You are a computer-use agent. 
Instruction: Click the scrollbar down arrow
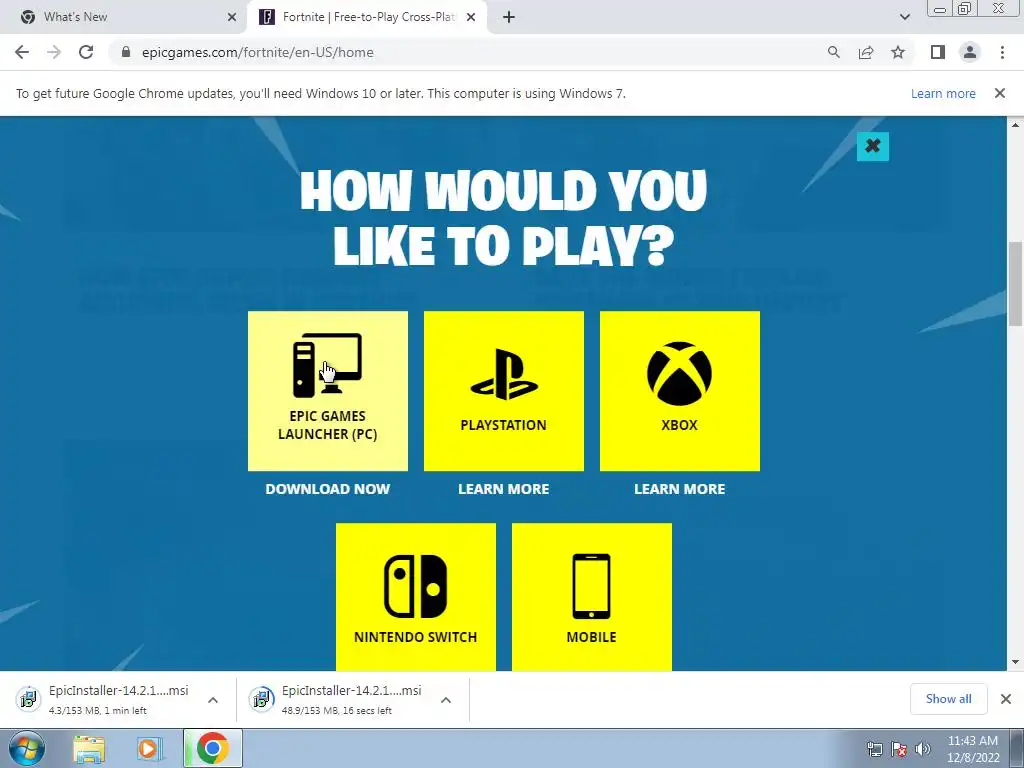pos(1016,662)
